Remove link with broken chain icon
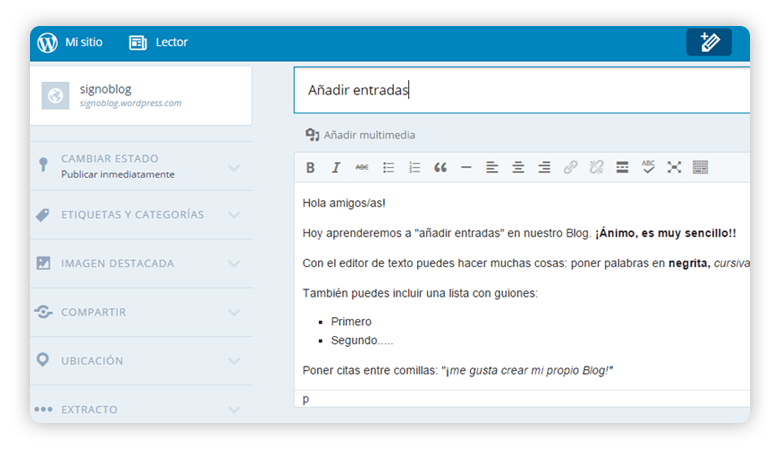The width and height of the screenshot is (780, 450). (596, 167)
